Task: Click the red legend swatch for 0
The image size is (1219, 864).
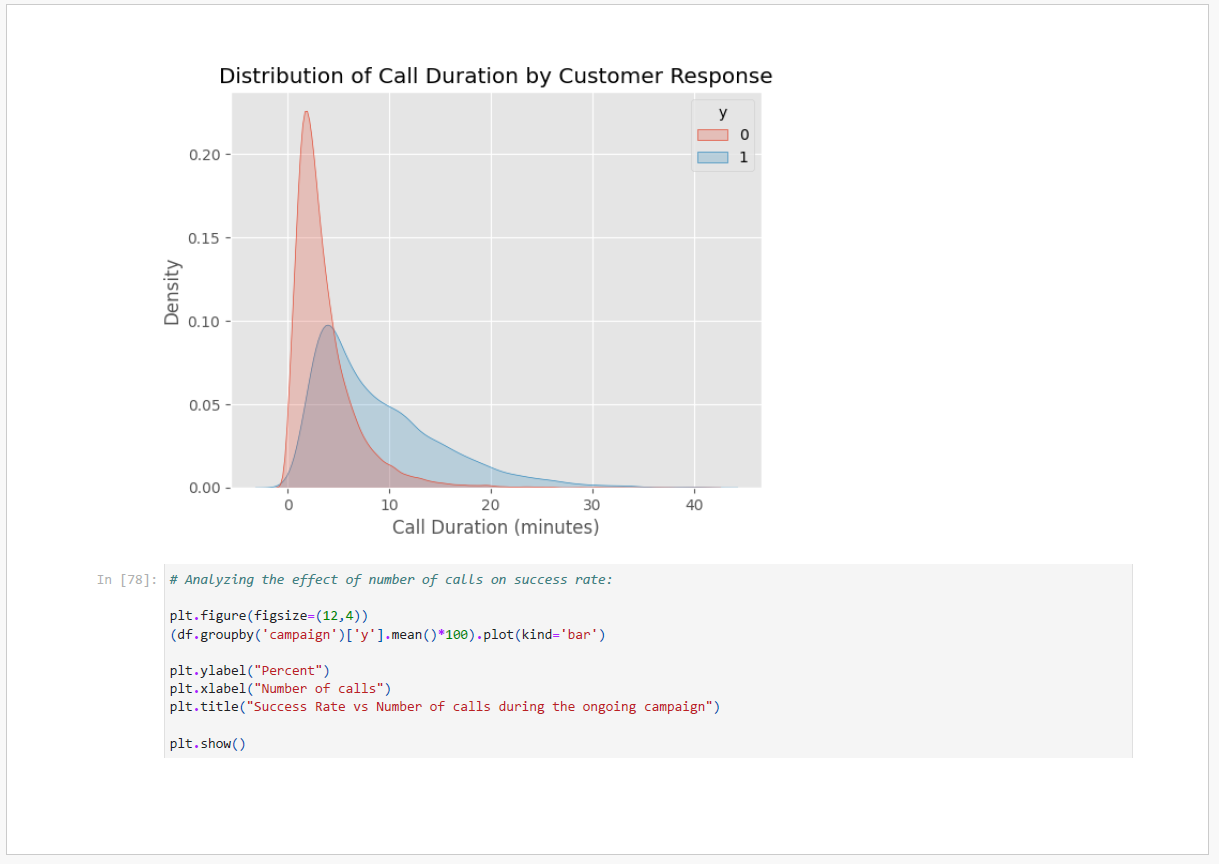Action: (712, 135)
